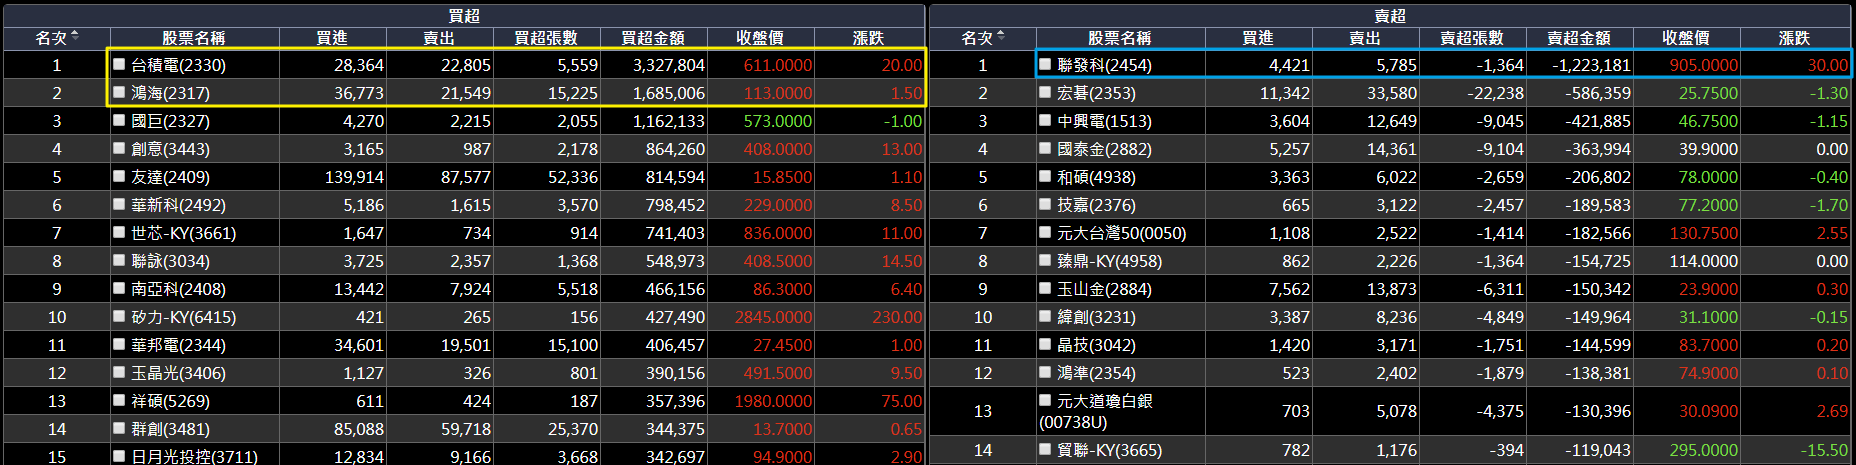Select the 賣超 section title
This screenshot has height=465, width=1856.
coord(1390,16)
